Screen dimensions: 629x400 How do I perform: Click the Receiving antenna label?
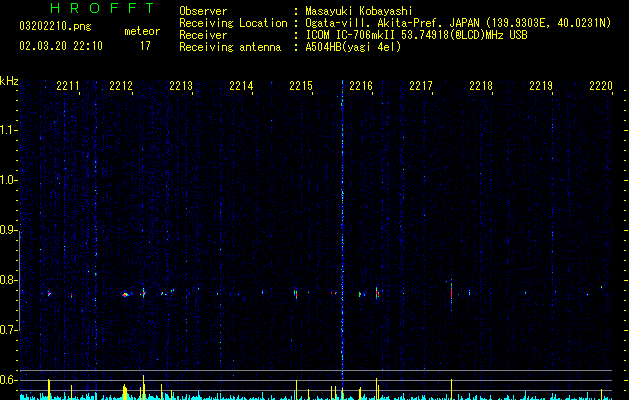pyautogui.click(x=230, y=47)
